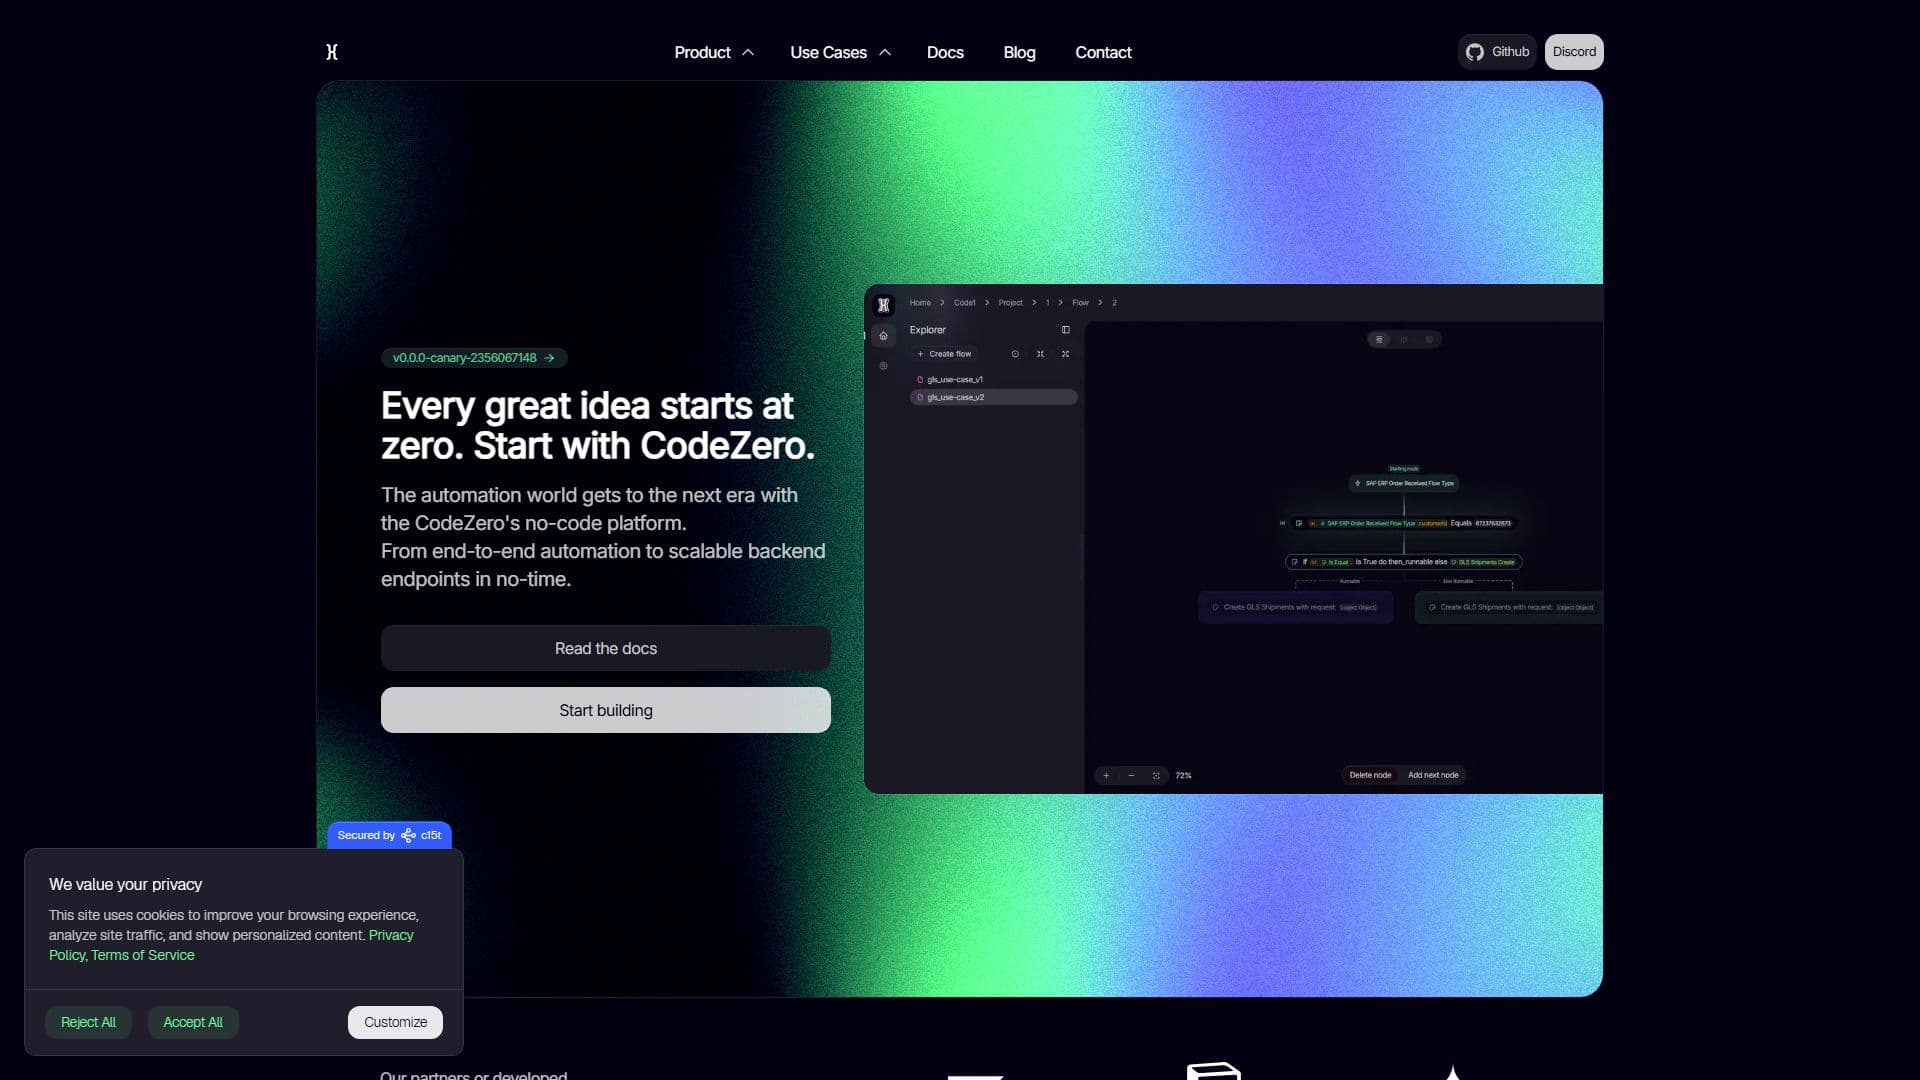1920x1080 pixels.
Task: Open the Terms of Service link
Action: 143,955
